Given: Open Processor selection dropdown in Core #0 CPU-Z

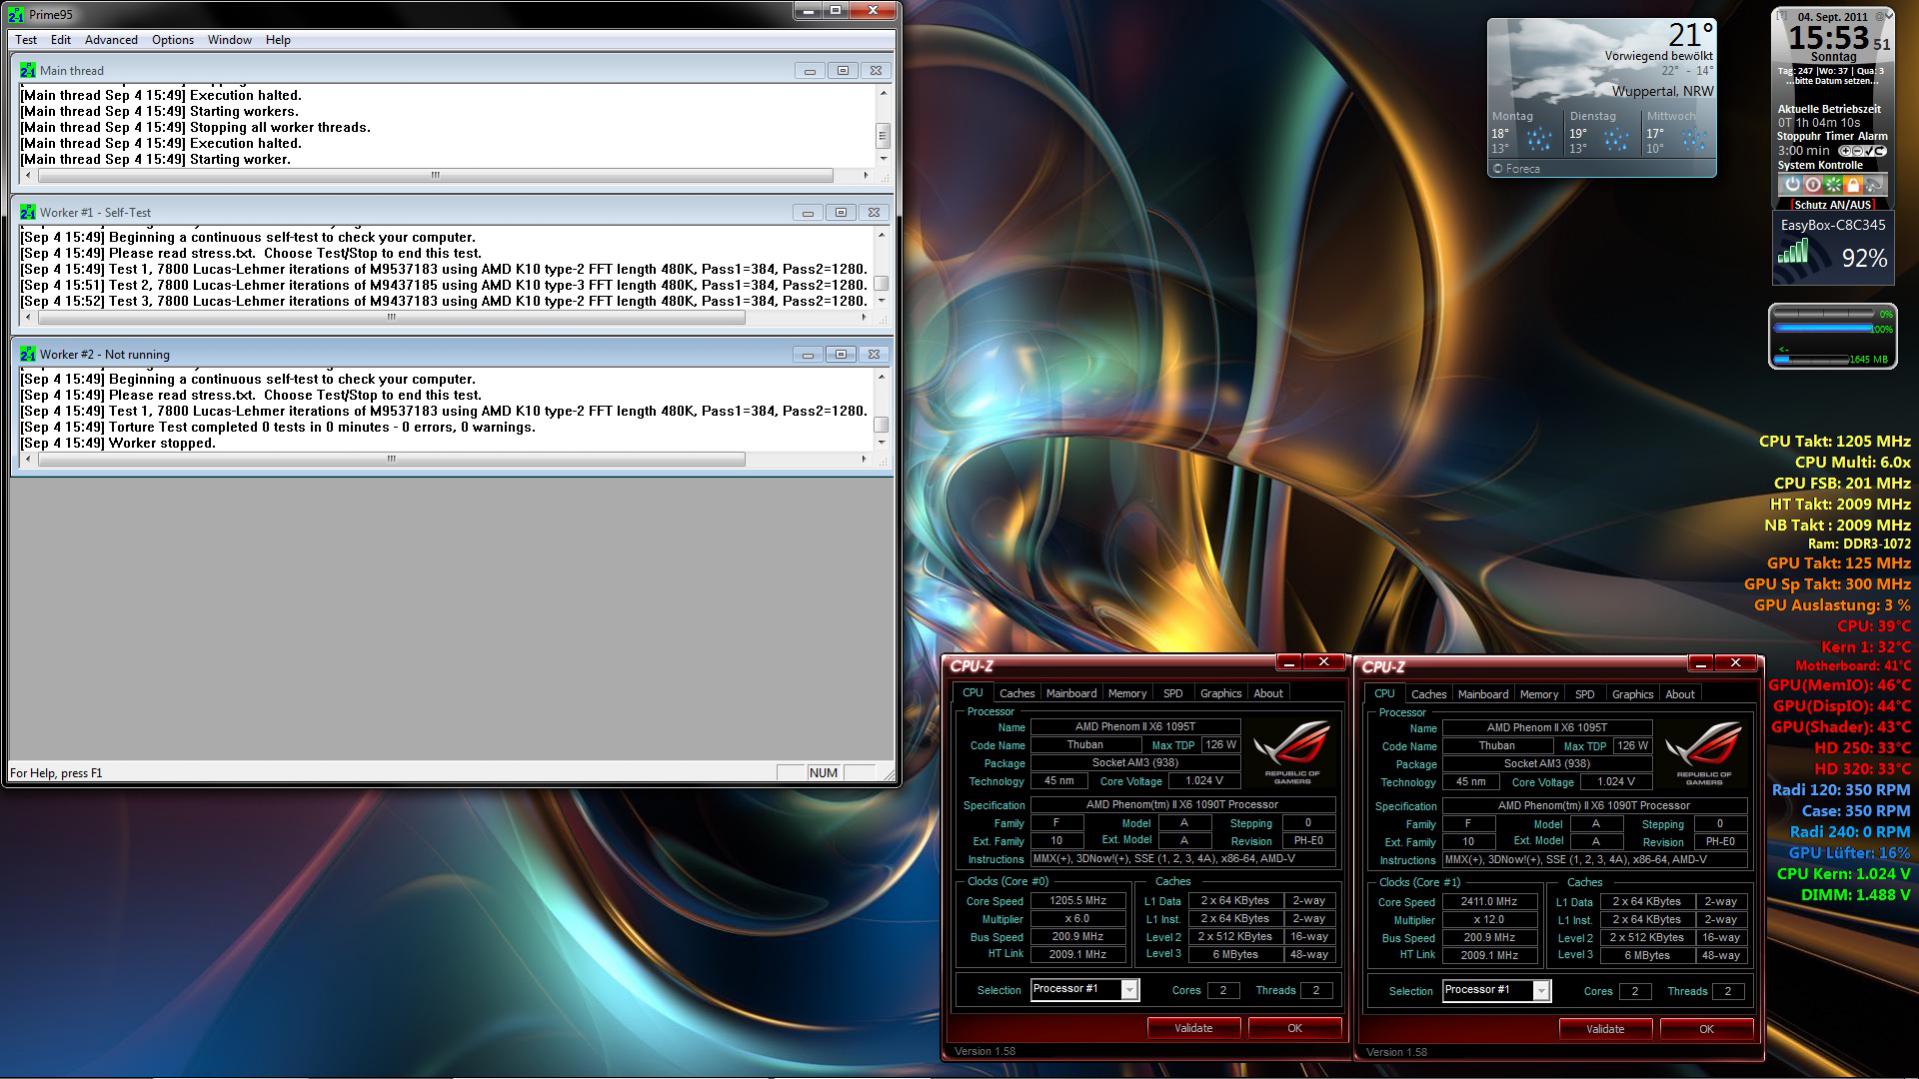Looking at the screenshot, I should pyautogui.click(x=1129, y=990).
